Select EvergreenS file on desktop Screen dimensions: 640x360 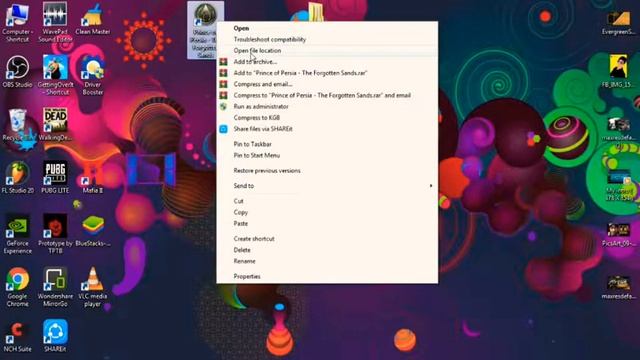(618, 22)
